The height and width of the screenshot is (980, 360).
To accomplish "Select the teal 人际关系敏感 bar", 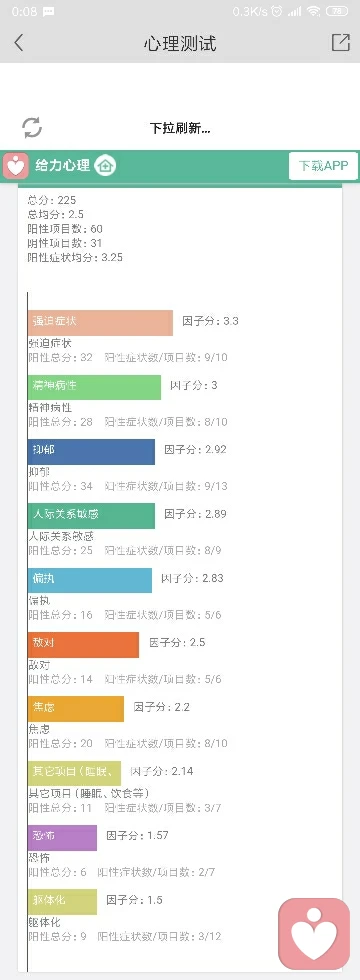I will 91,516.
